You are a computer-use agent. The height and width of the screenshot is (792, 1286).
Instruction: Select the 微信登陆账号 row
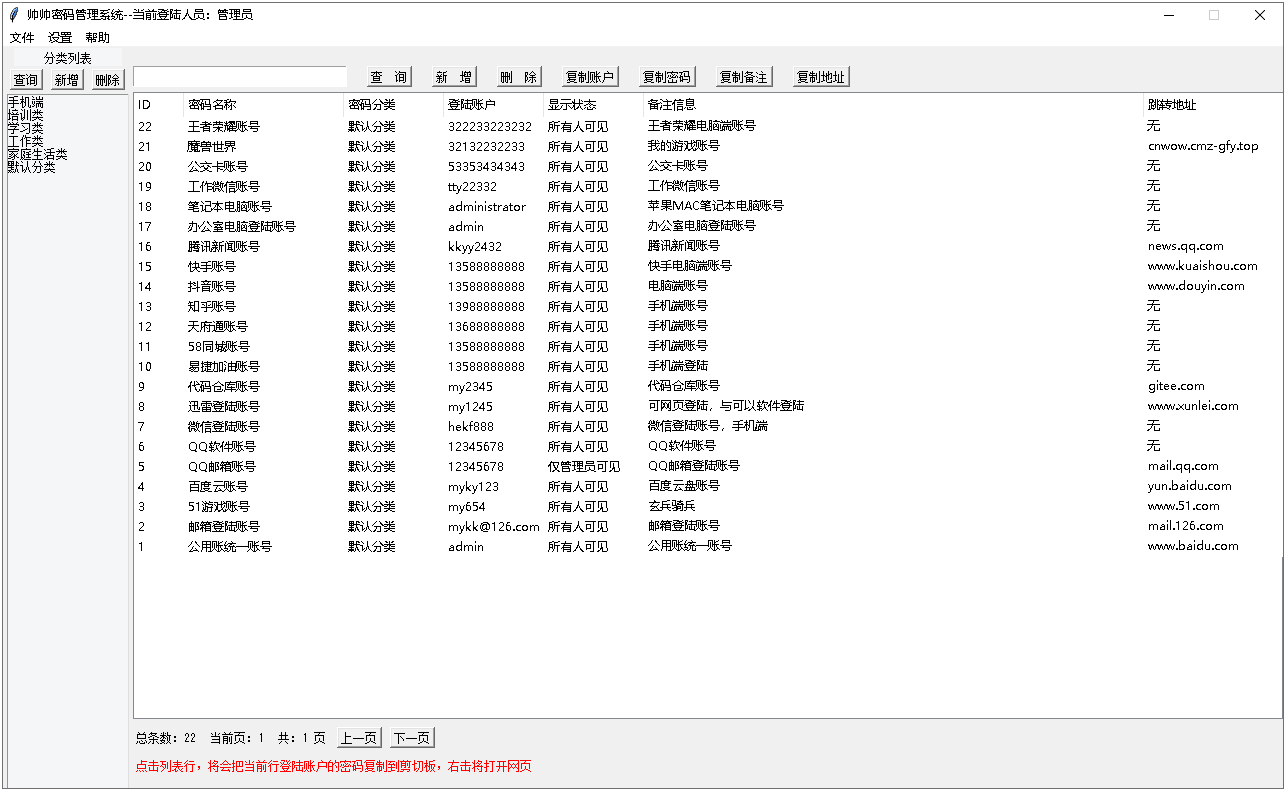coord(708,426)
